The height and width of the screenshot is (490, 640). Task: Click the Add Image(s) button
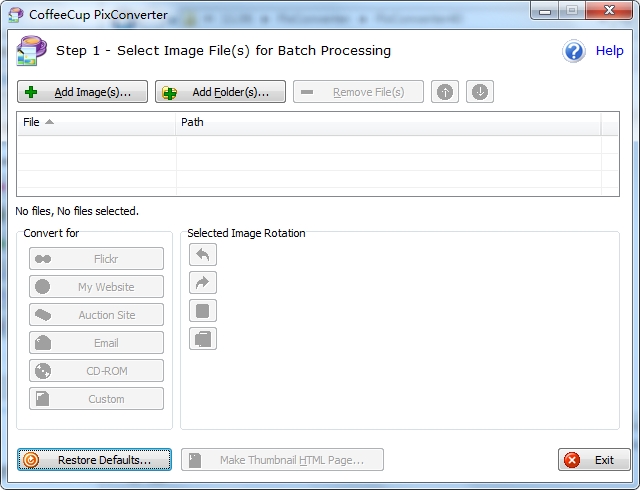click(x=82, y=92)
